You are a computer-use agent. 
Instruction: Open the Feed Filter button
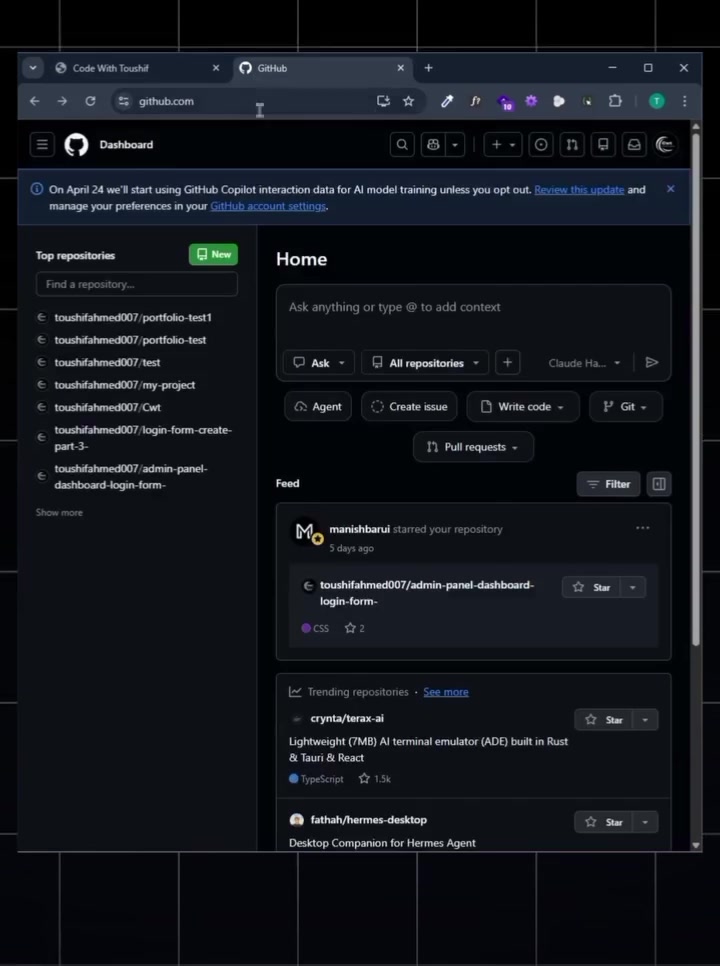click(x=609, y=484)
